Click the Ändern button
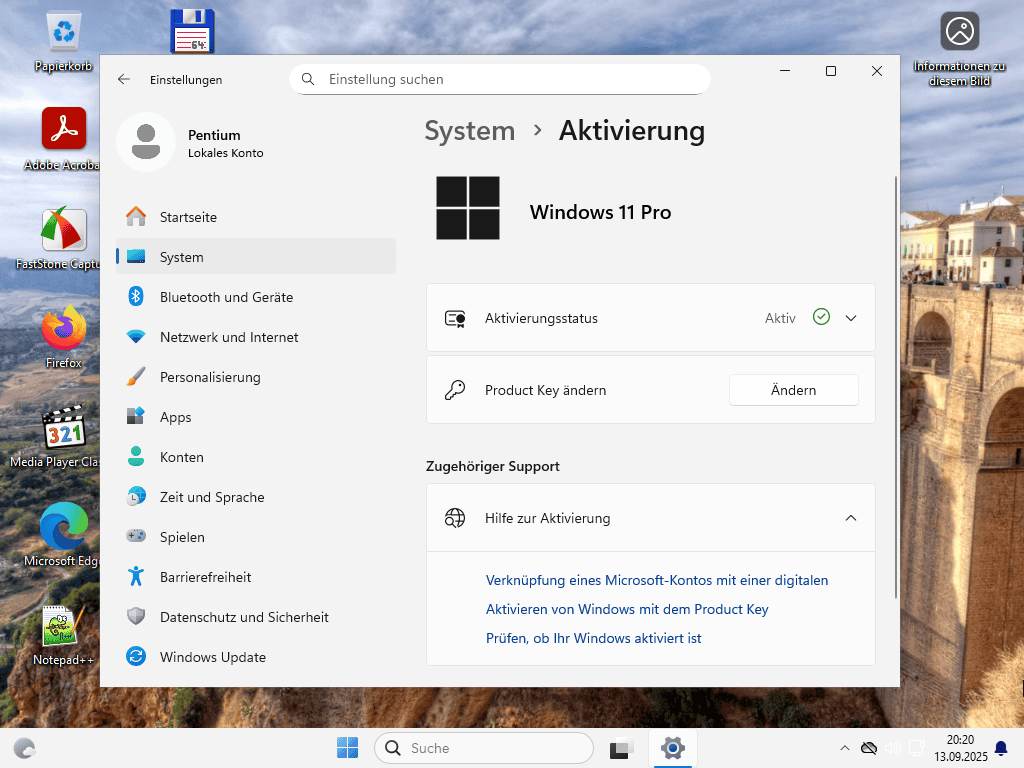Viewport: 1024px width, 768px height. click(x=793, y=390)
